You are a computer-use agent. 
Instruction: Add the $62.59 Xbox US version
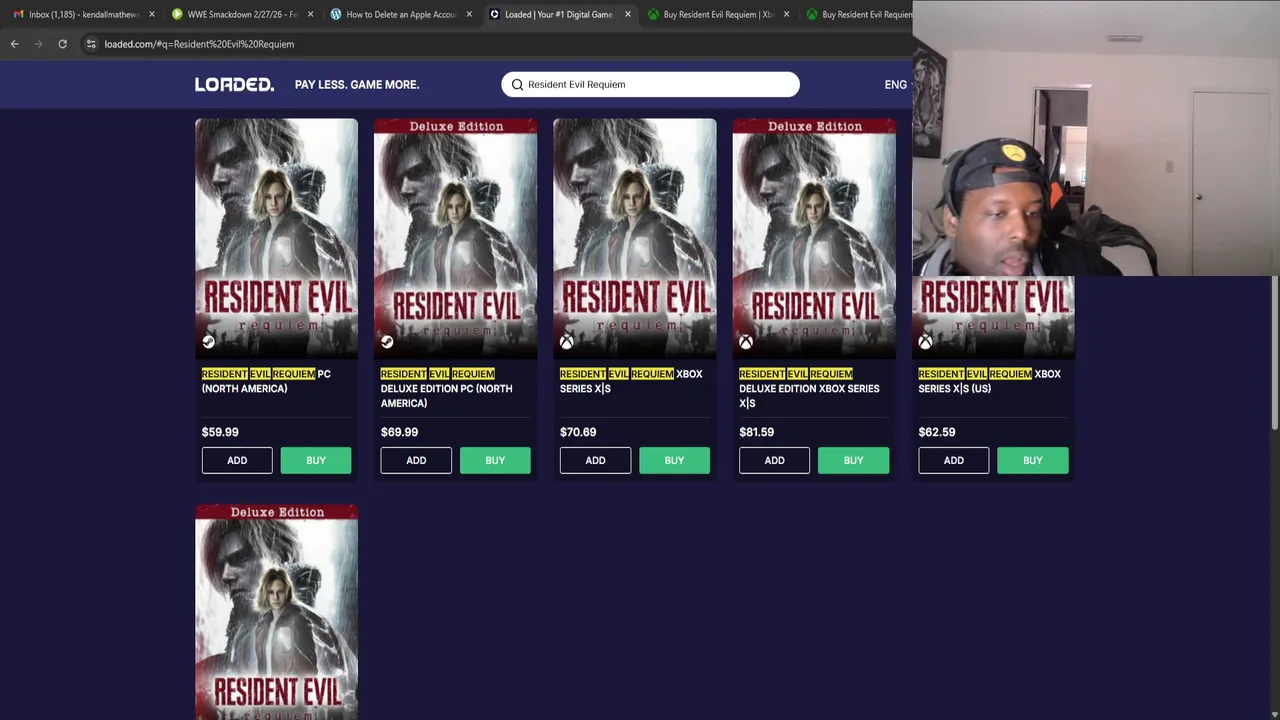953,460
